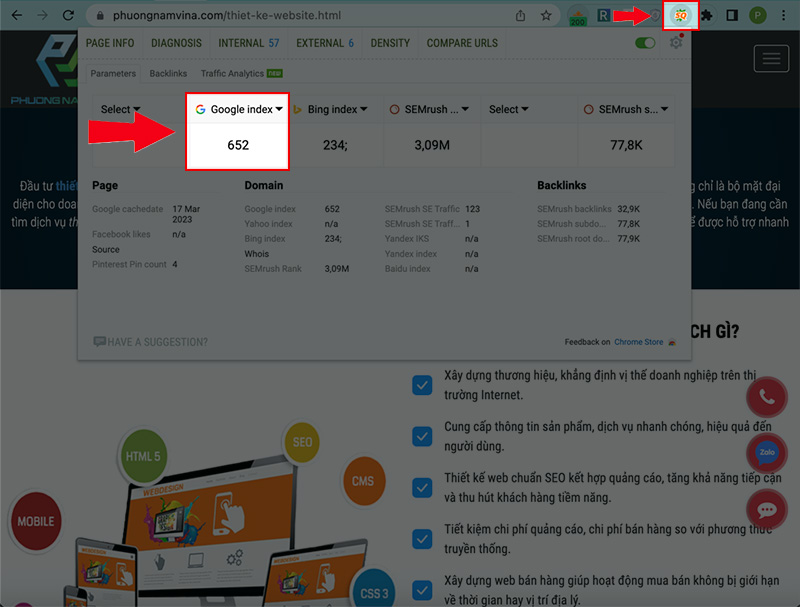This screenshot has width=800, height=607.
Task: Click the SEMrush SE Traffic 123 value
Action: click(472, 209)
